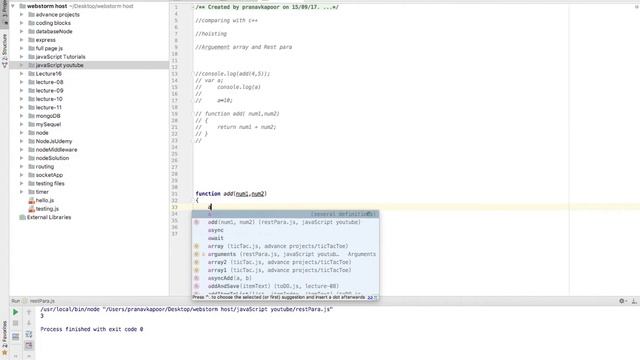Click the Stop process icon in Run panel
This screenshot has height=360, width=640.
(16, 323)
